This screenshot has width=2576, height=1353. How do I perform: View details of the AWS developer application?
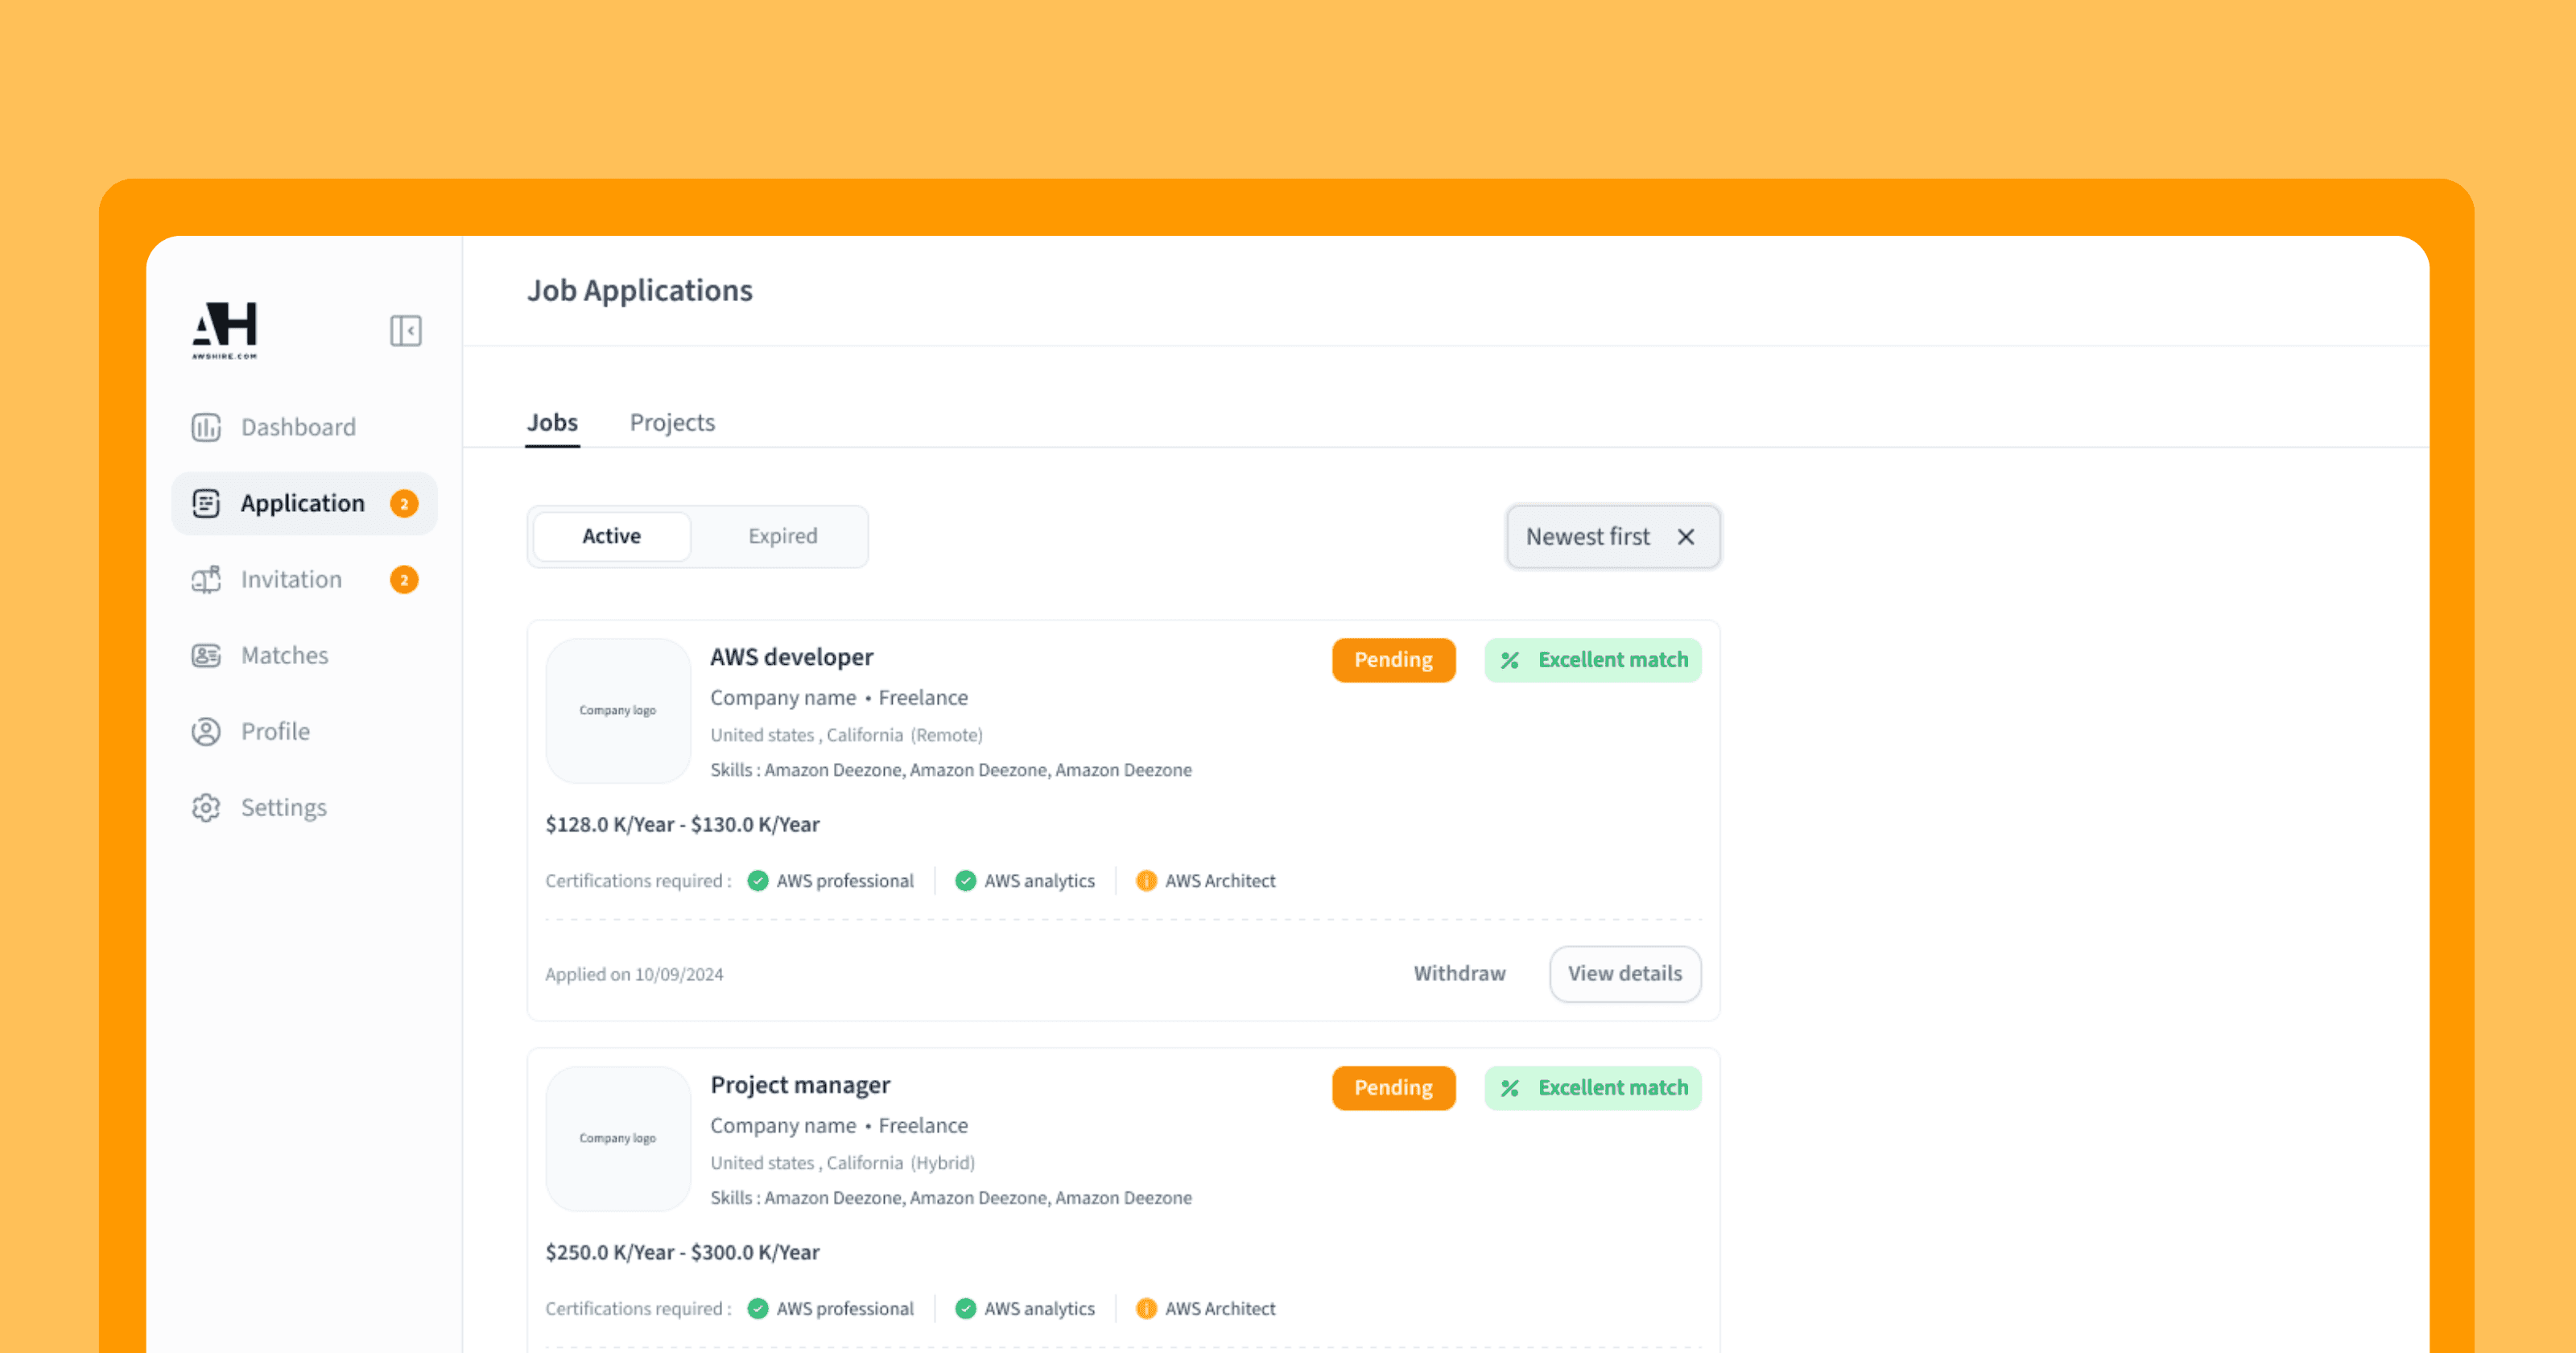(x=1624, y=973)
